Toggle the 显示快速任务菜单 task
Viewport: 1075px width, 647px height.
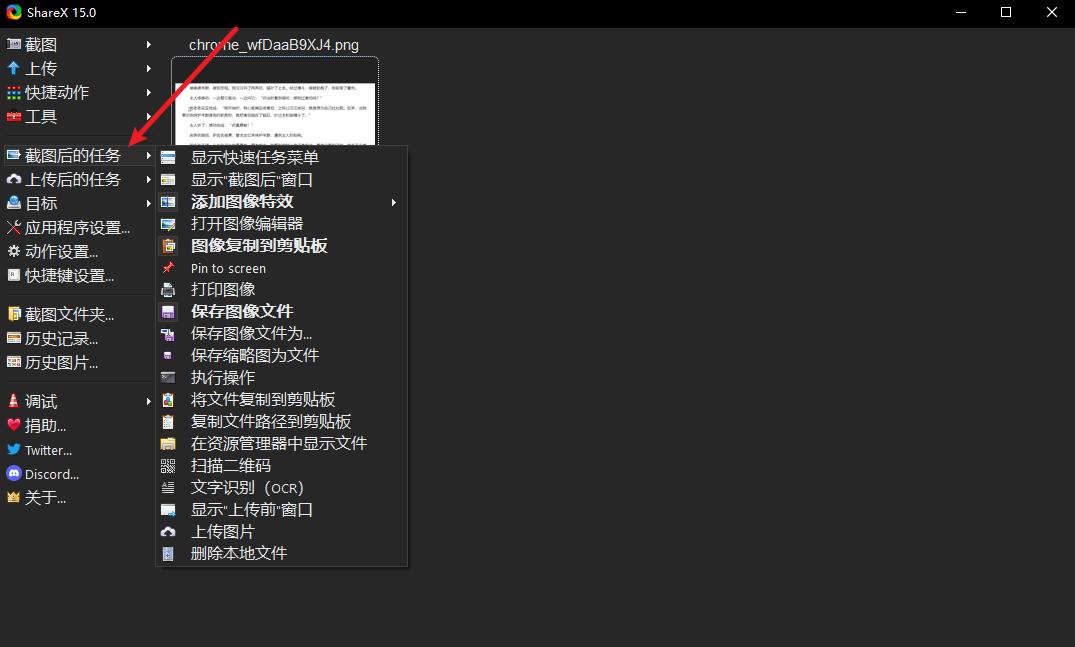tap(282, 158)
